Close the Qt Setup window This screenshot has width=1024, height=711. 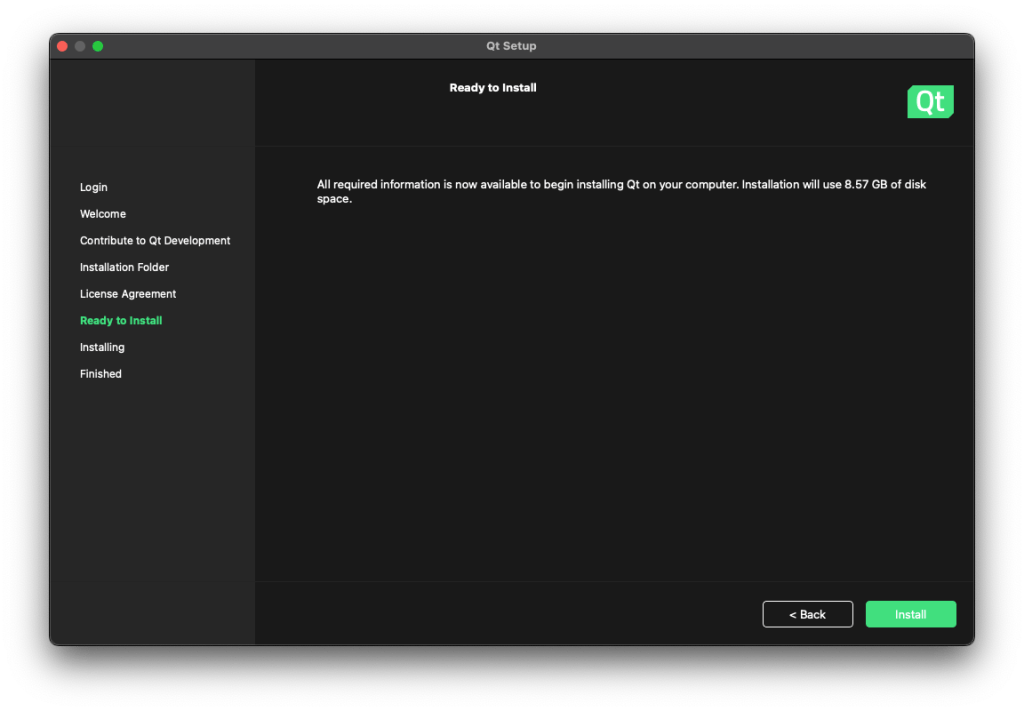[x=62, y=46]
